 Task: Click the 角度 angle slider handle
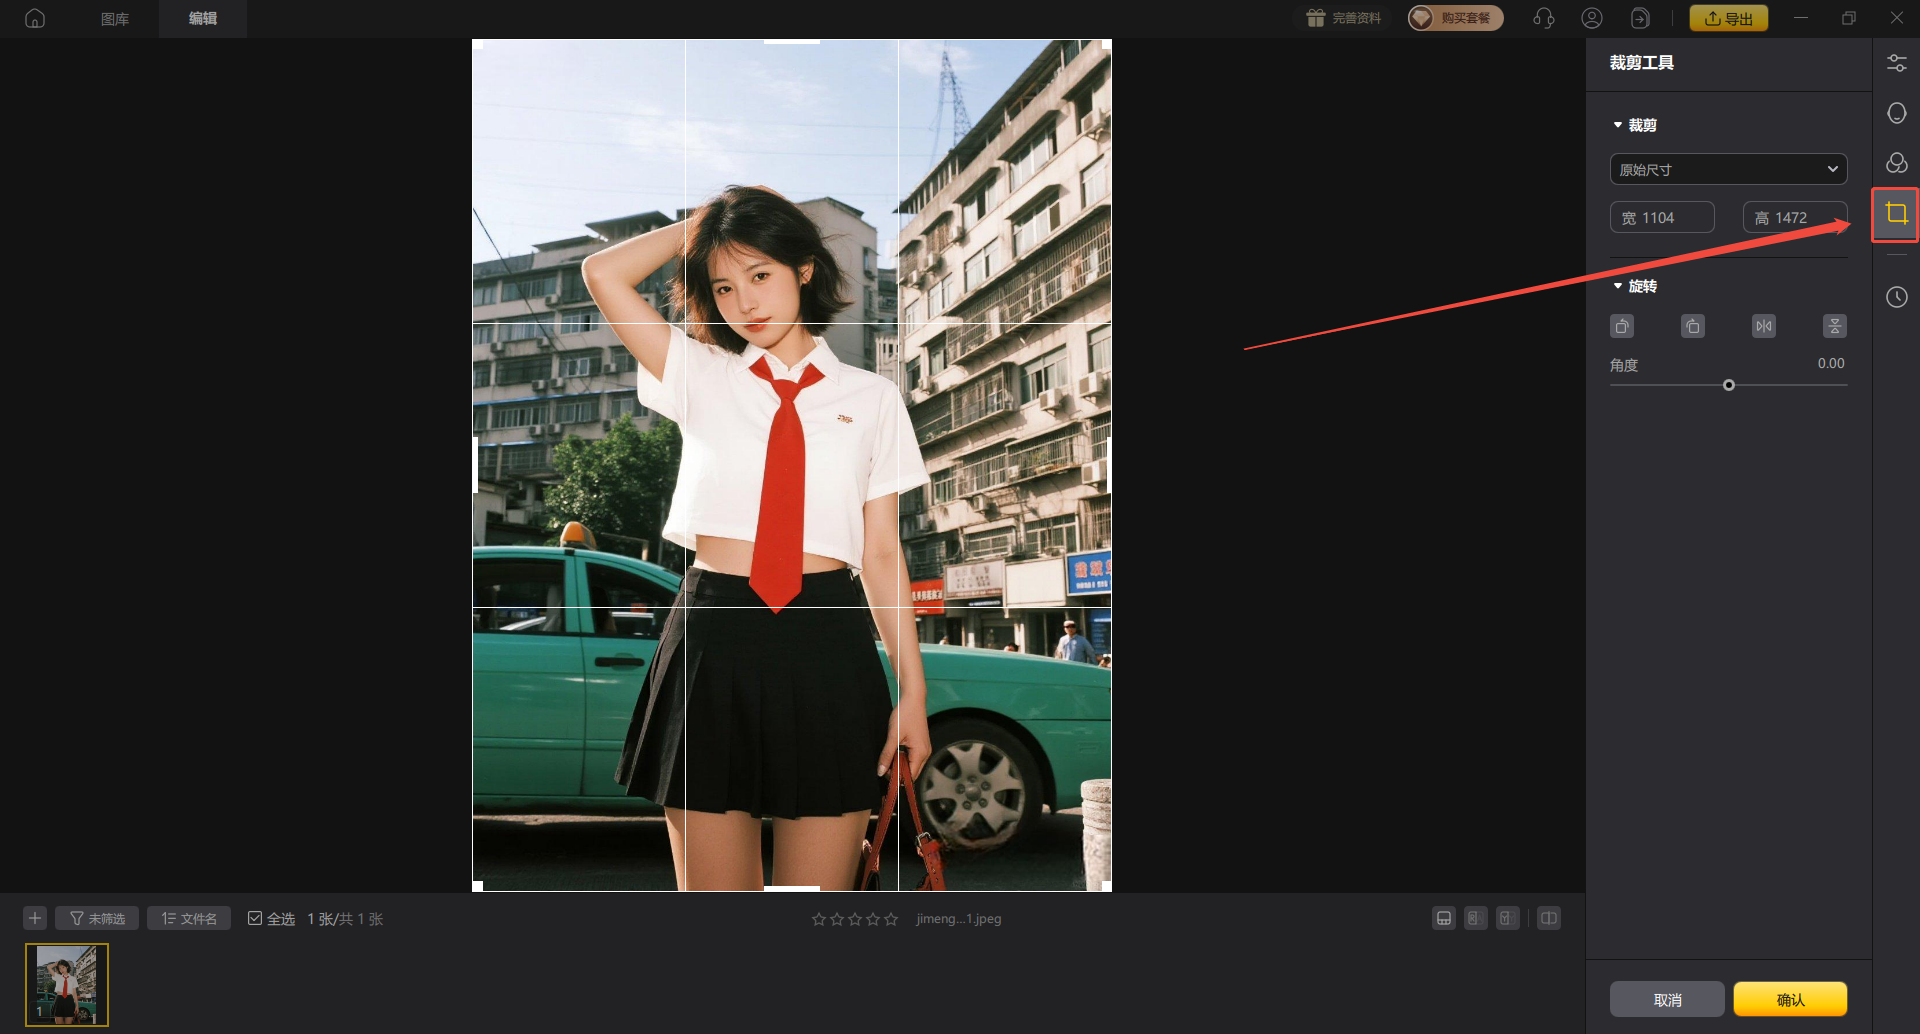1728,385
